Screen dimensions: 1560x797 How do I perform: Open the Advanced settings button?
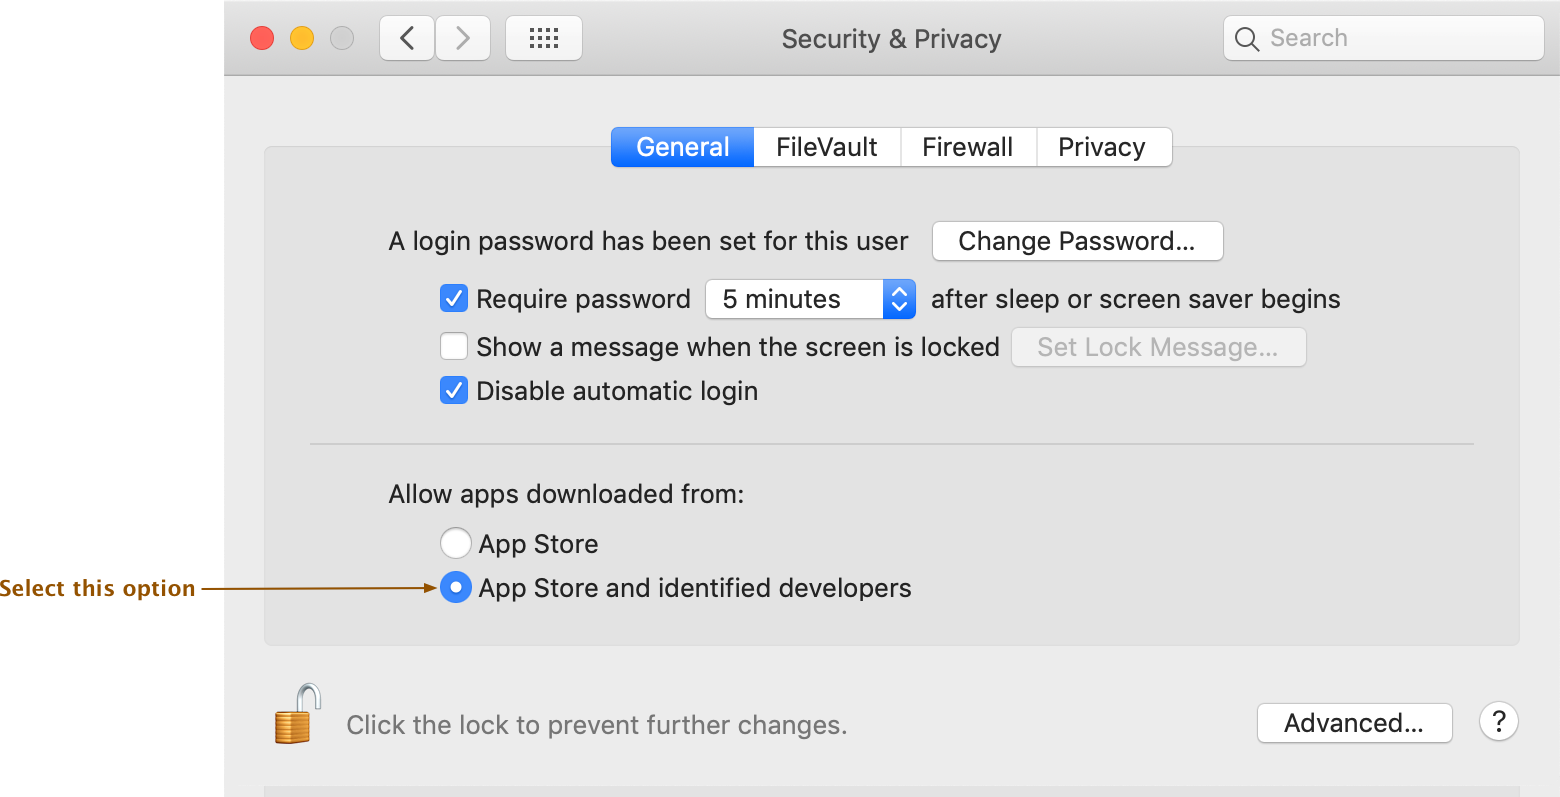pos(1354,723)
